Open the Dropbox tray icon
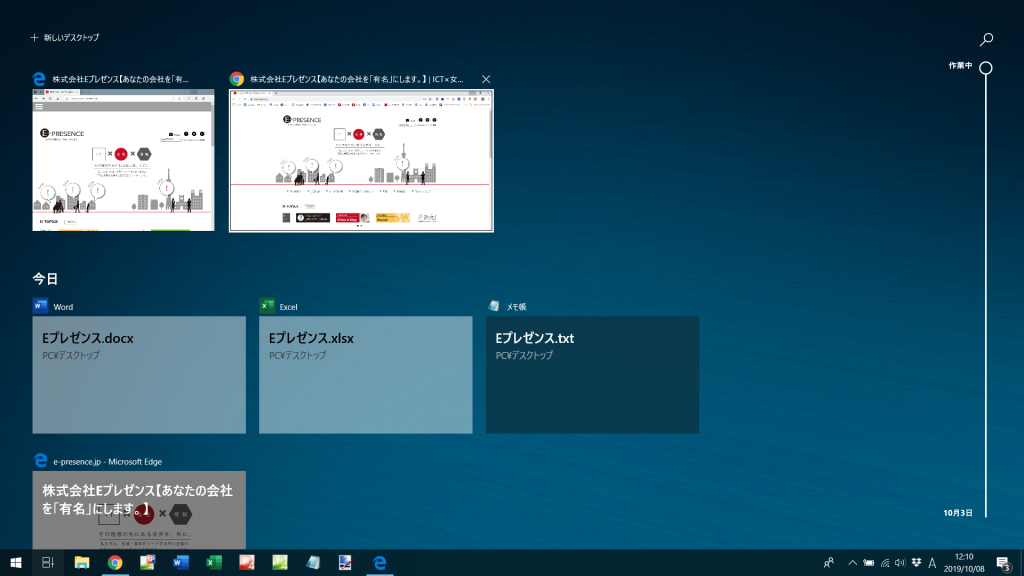 pos(916,562)
